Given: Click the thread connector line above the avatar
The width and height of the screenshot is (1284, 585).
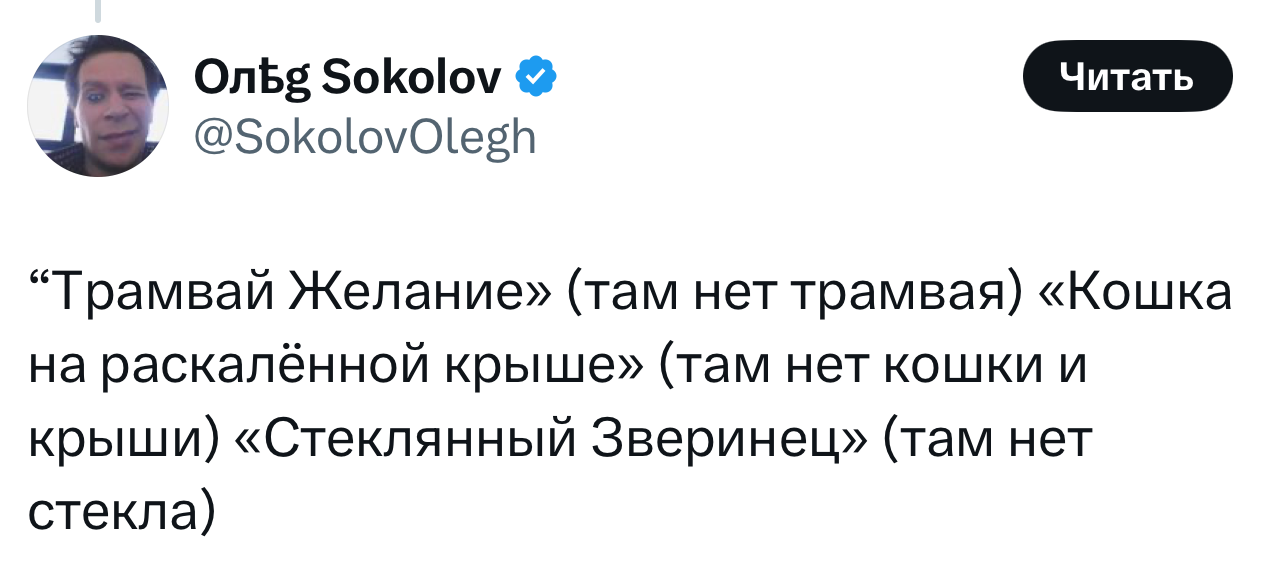Looking at the screenshot, I should click(99, 10).
